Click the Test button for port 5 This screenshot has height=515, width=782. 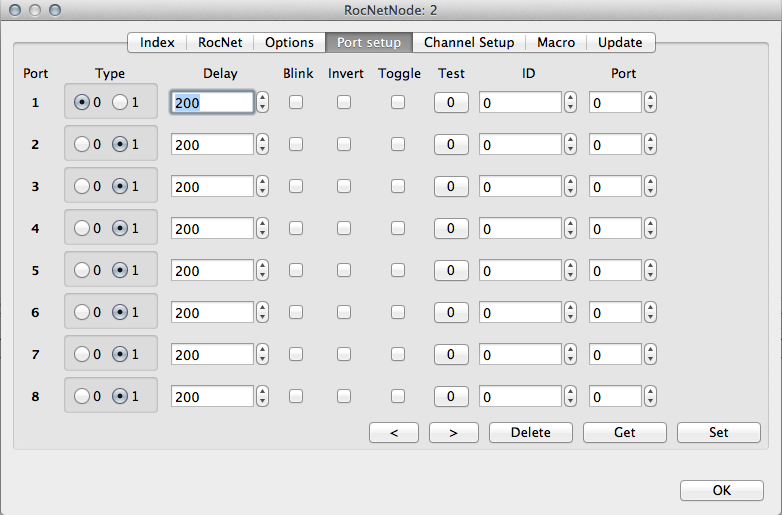tap(451, 270)
